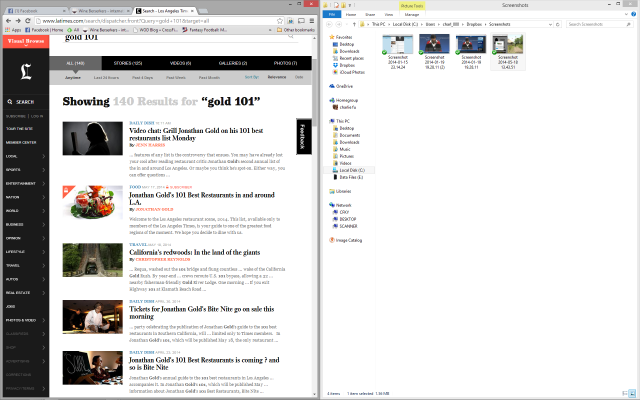This screenshot has height=400, width=640.
Task: Open the Video chat Jonathan Gold article
Action: [196, 134]
